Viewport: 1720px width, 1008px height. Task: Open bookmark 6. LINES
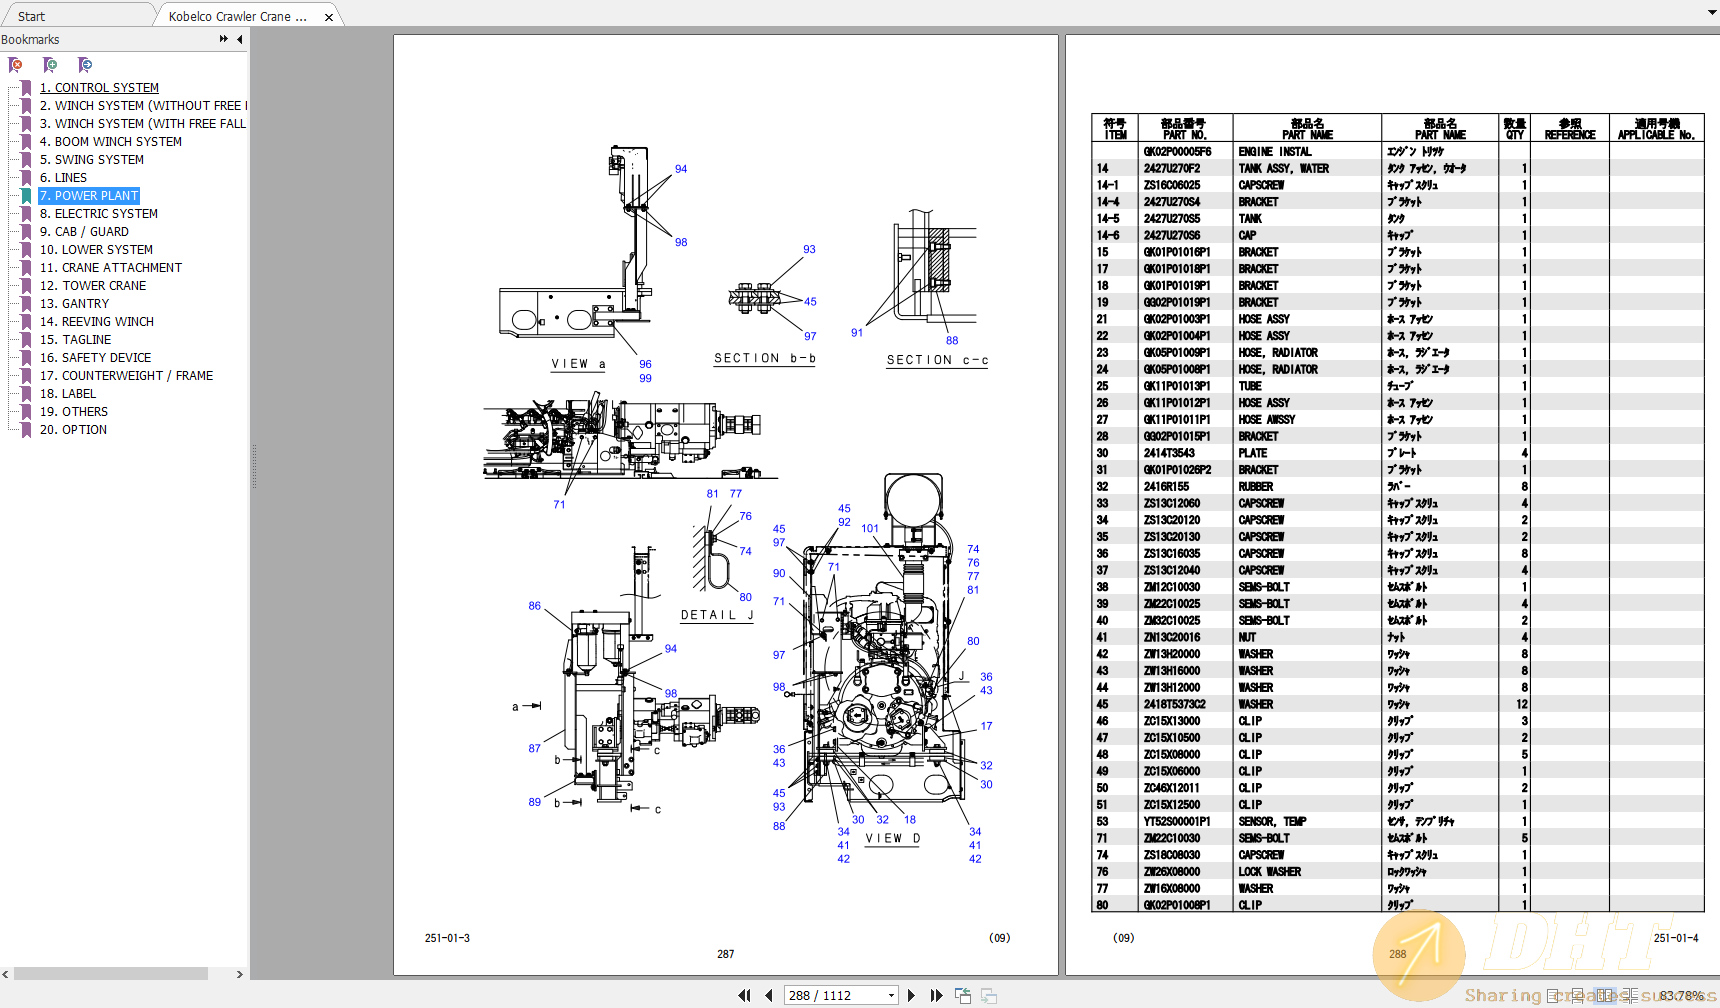[x=63, y=178]
